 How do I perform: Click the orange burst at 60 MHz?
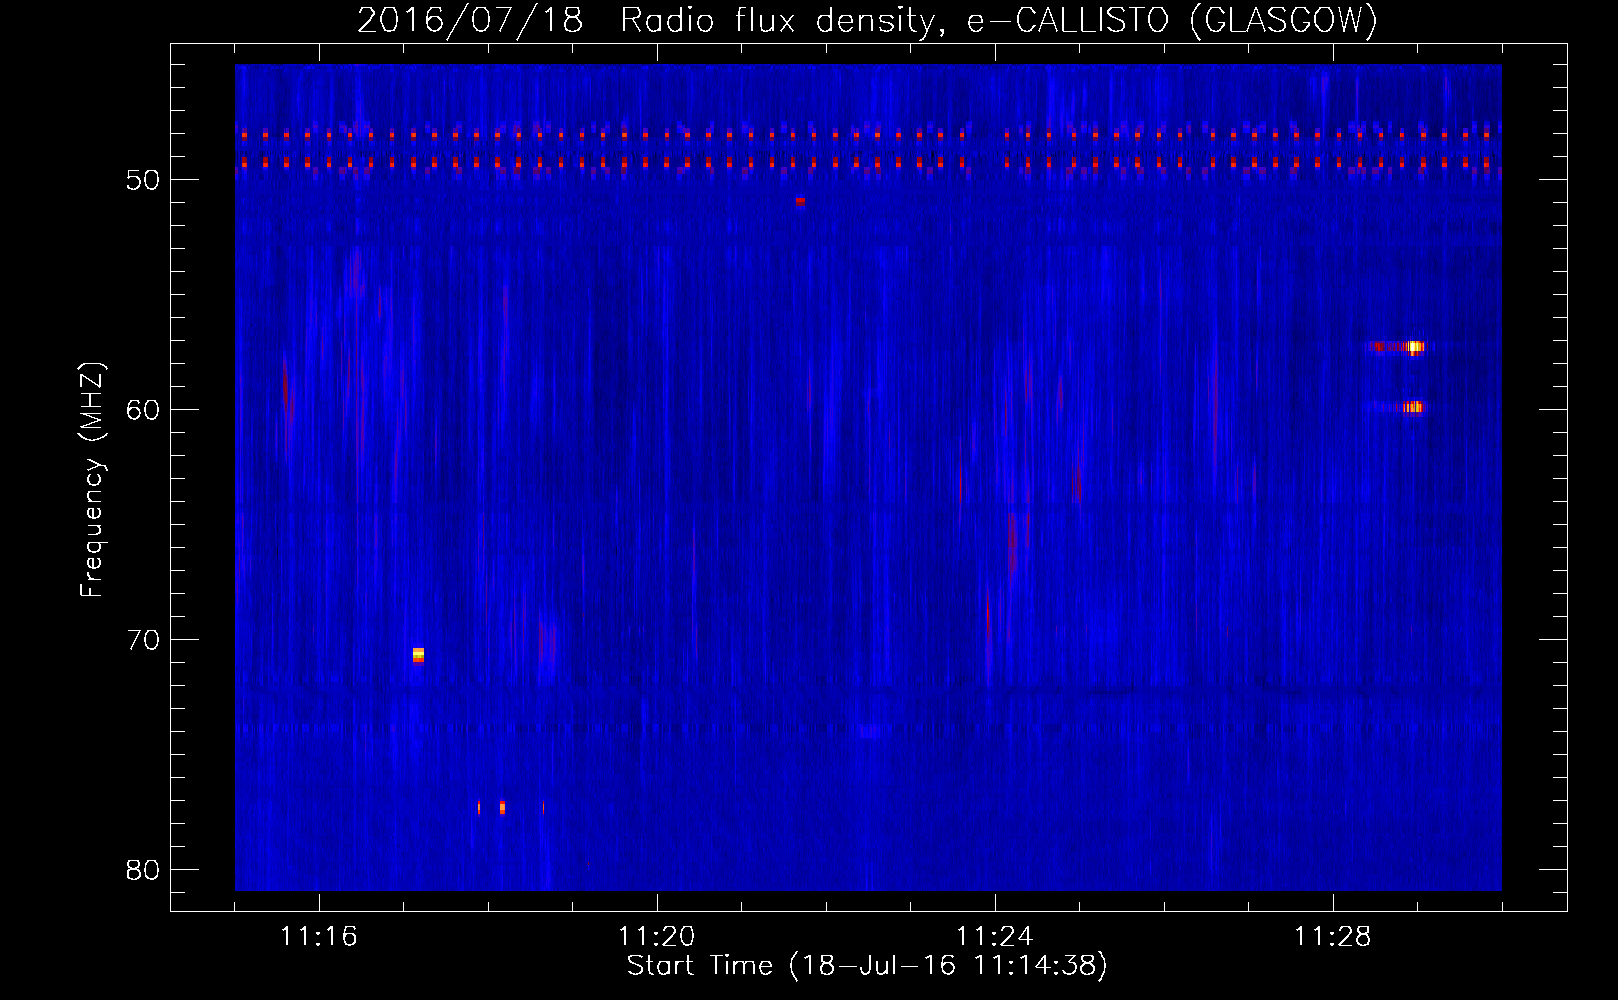pos(1412,407)
